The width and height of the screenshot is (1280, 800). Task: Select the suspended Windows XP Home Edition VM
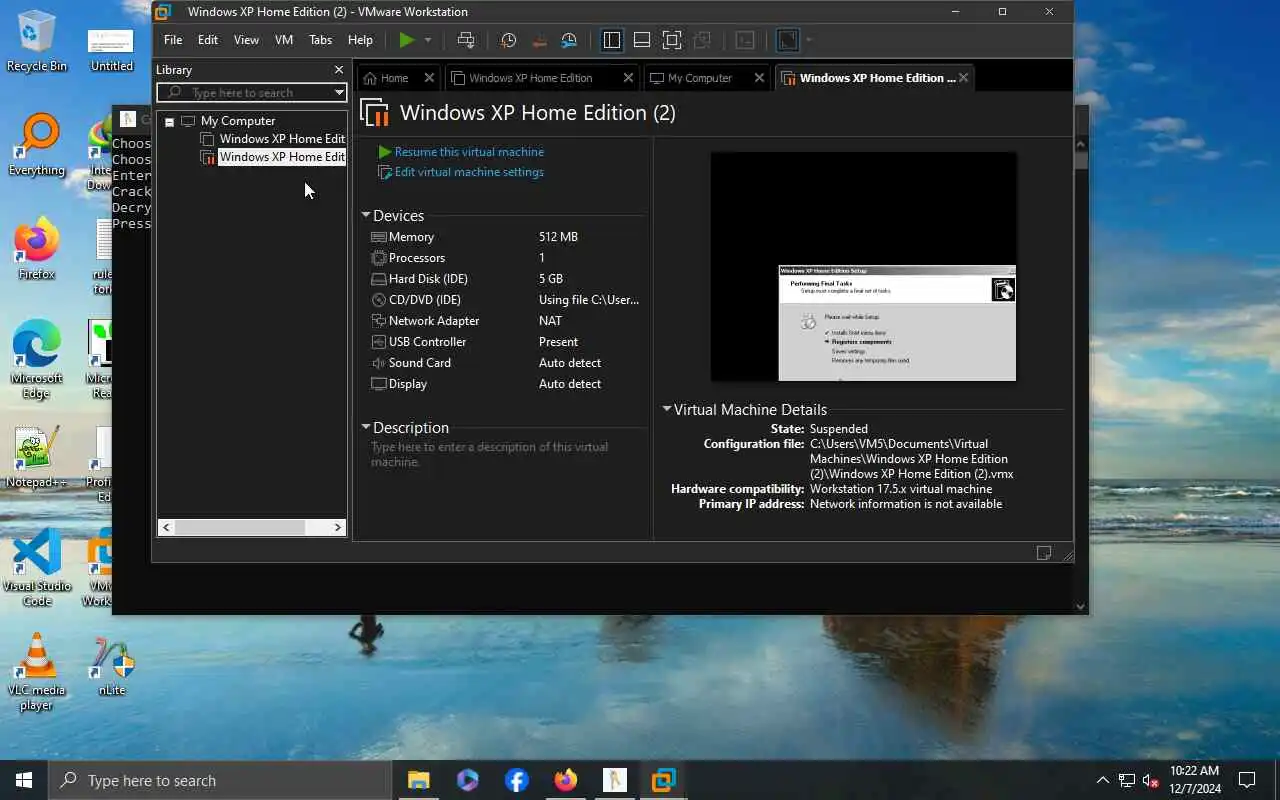[x=282, y=157]
